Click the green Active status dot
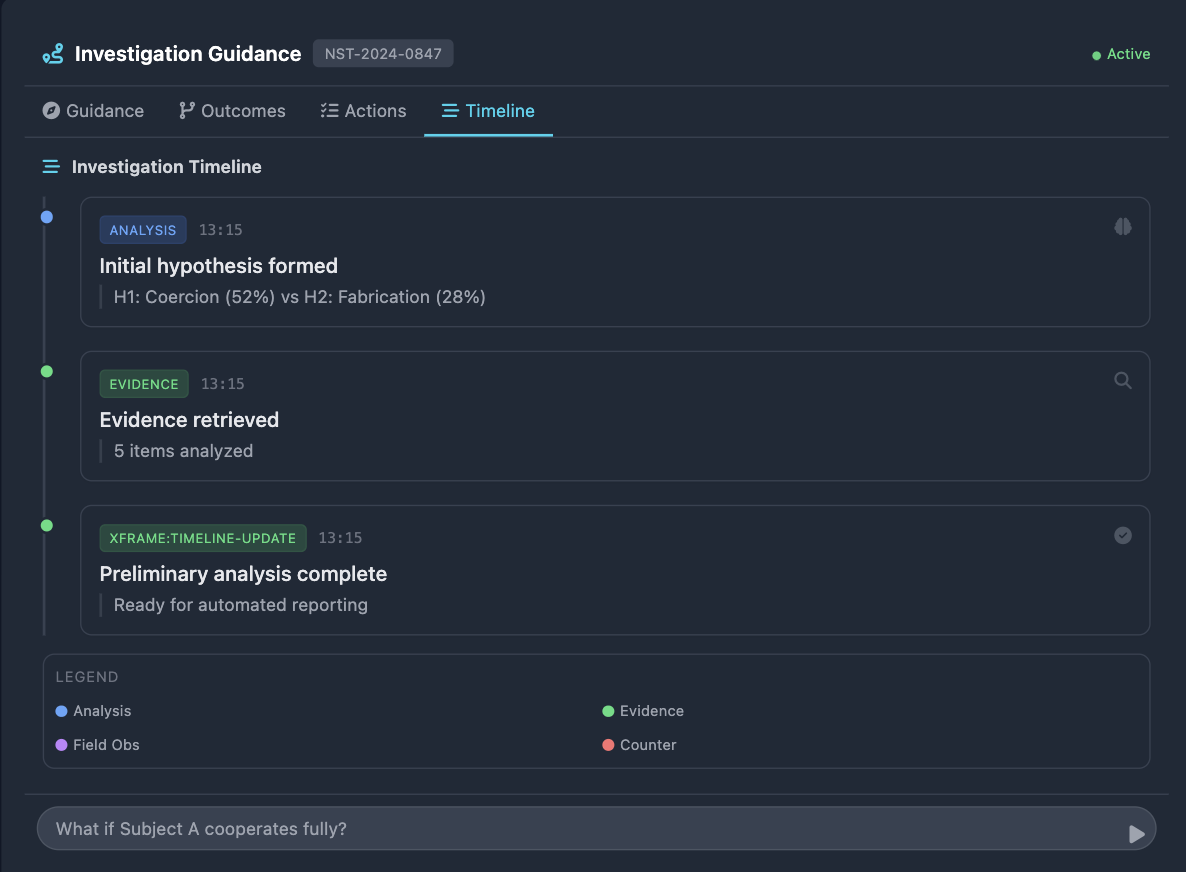This screenshot has height=872, width=1186. coord(1096,55)
